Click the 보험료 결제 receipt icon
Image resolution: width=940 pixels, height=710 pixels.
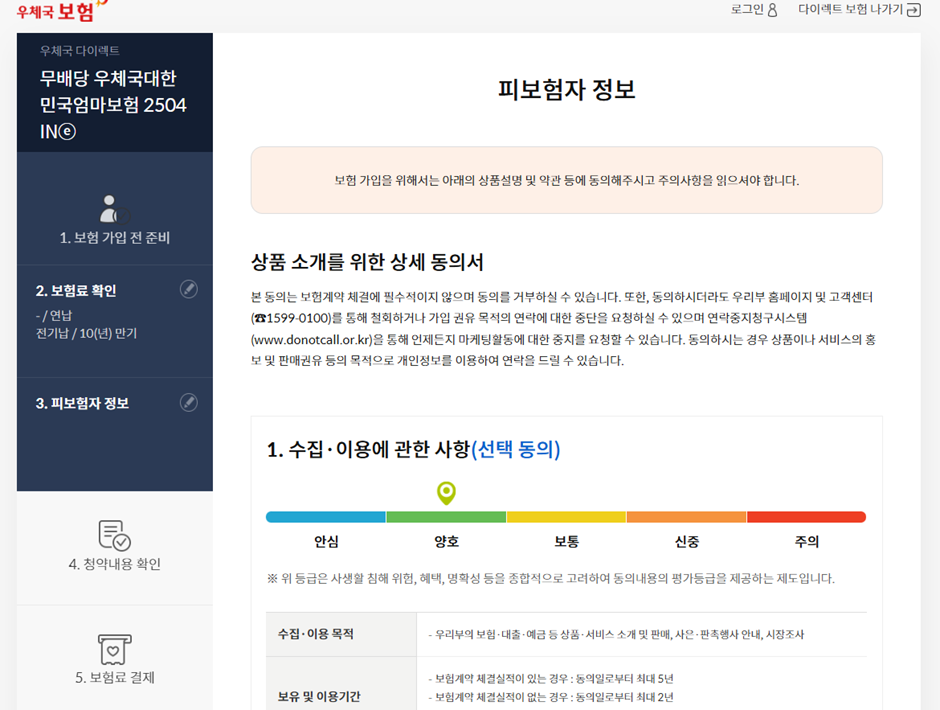click(115, 649)
